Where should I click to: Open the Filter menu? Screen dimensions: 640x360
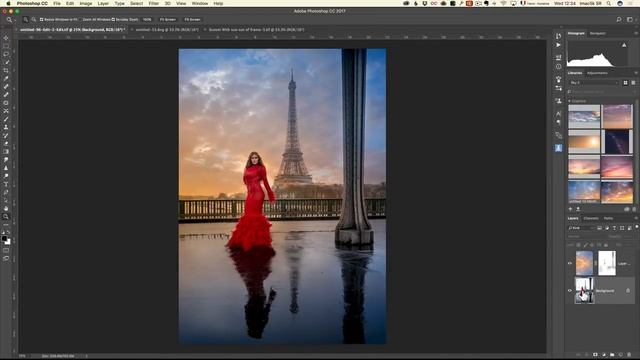(x=153, y=4)
